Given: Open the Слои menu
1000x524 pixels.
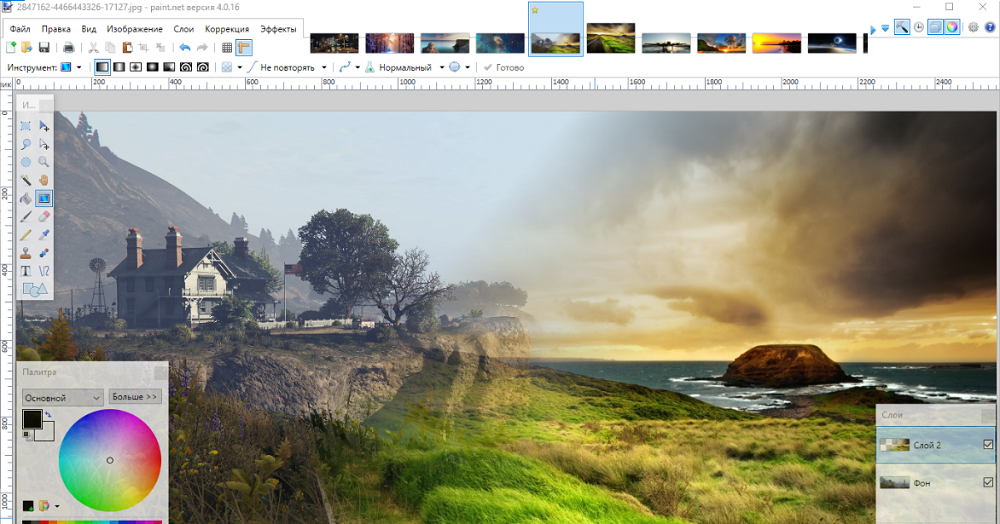Looking at the screenshot, I should pos(184,29).
